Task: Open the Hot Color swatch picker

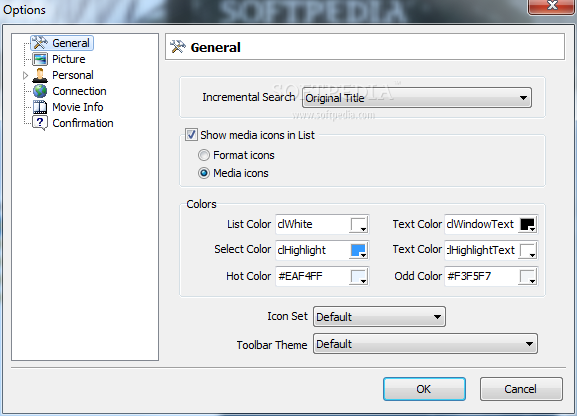Action: click(358, 276)
